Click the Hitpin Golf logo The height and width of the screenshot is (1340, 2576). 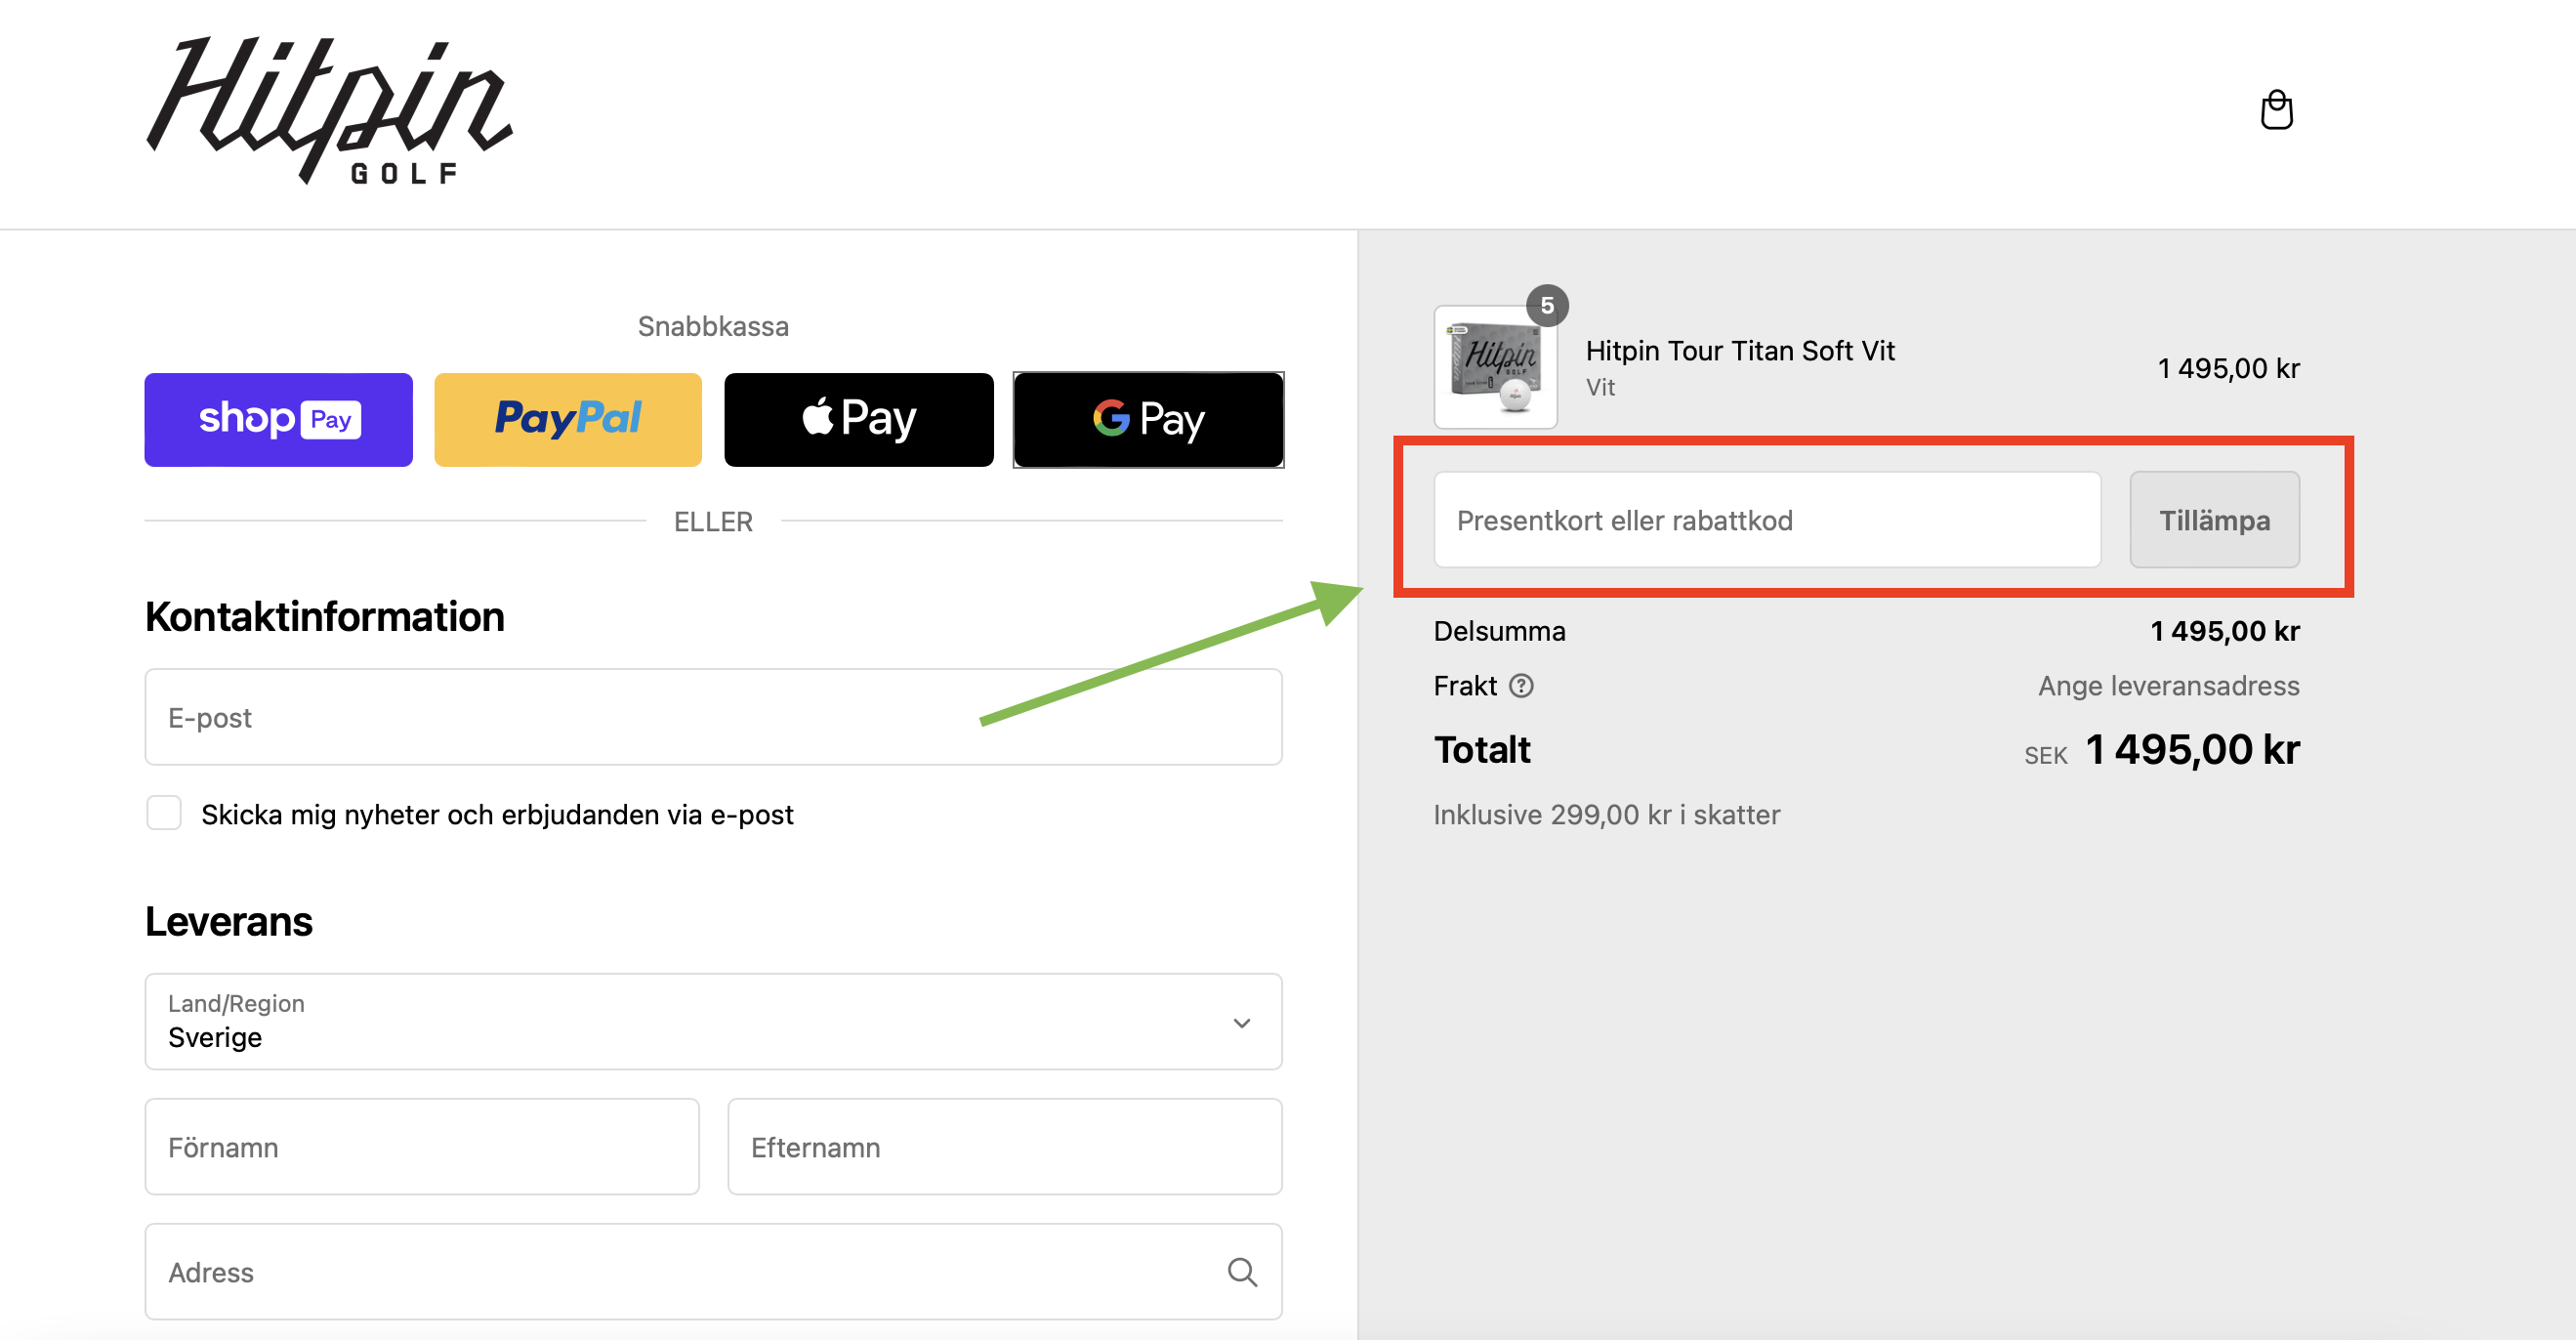point(329,110)
